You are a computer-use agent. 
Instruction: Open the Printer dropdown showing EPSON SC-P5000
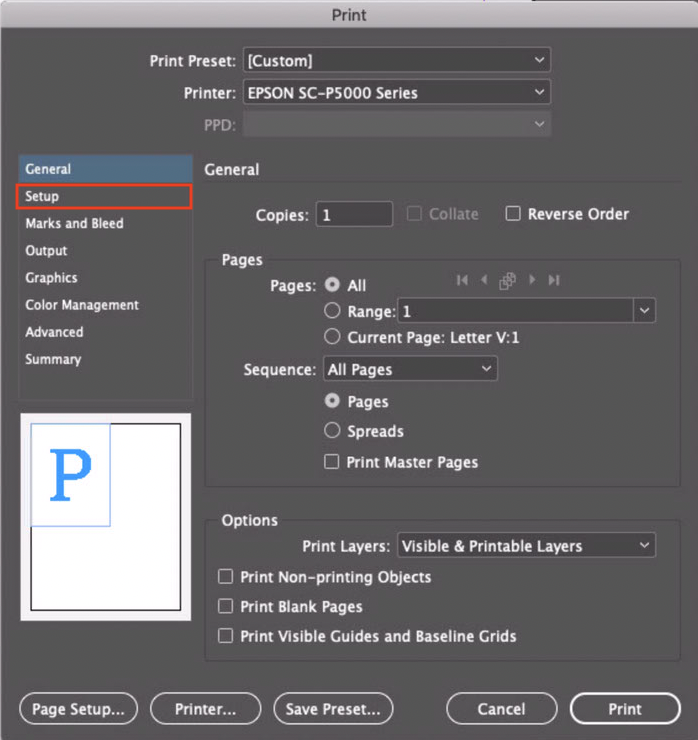[396, 92]
